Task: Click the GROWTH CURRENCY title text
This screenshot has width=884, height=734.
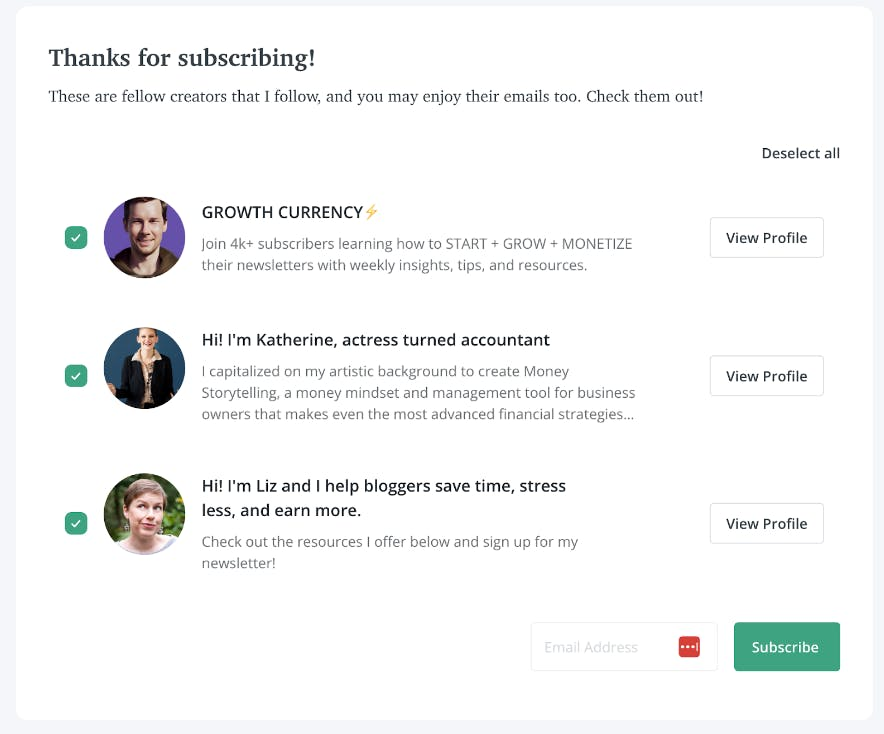Action: tap(282, 212)
